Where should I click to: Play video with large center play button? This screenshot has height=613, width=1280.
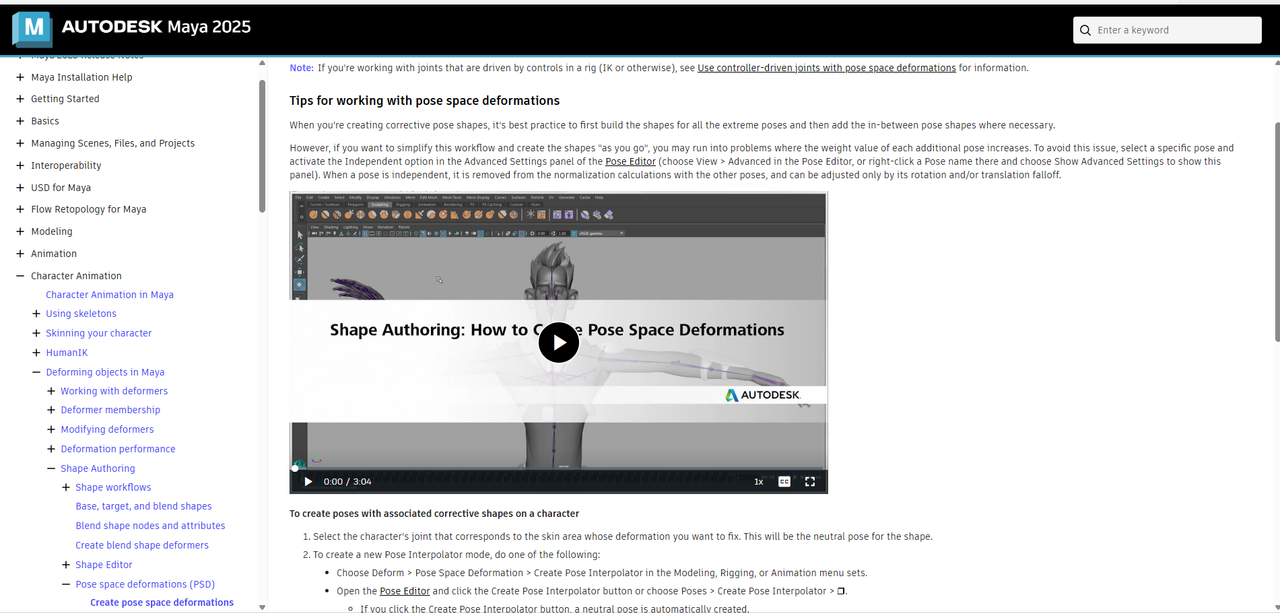[559, 343]
